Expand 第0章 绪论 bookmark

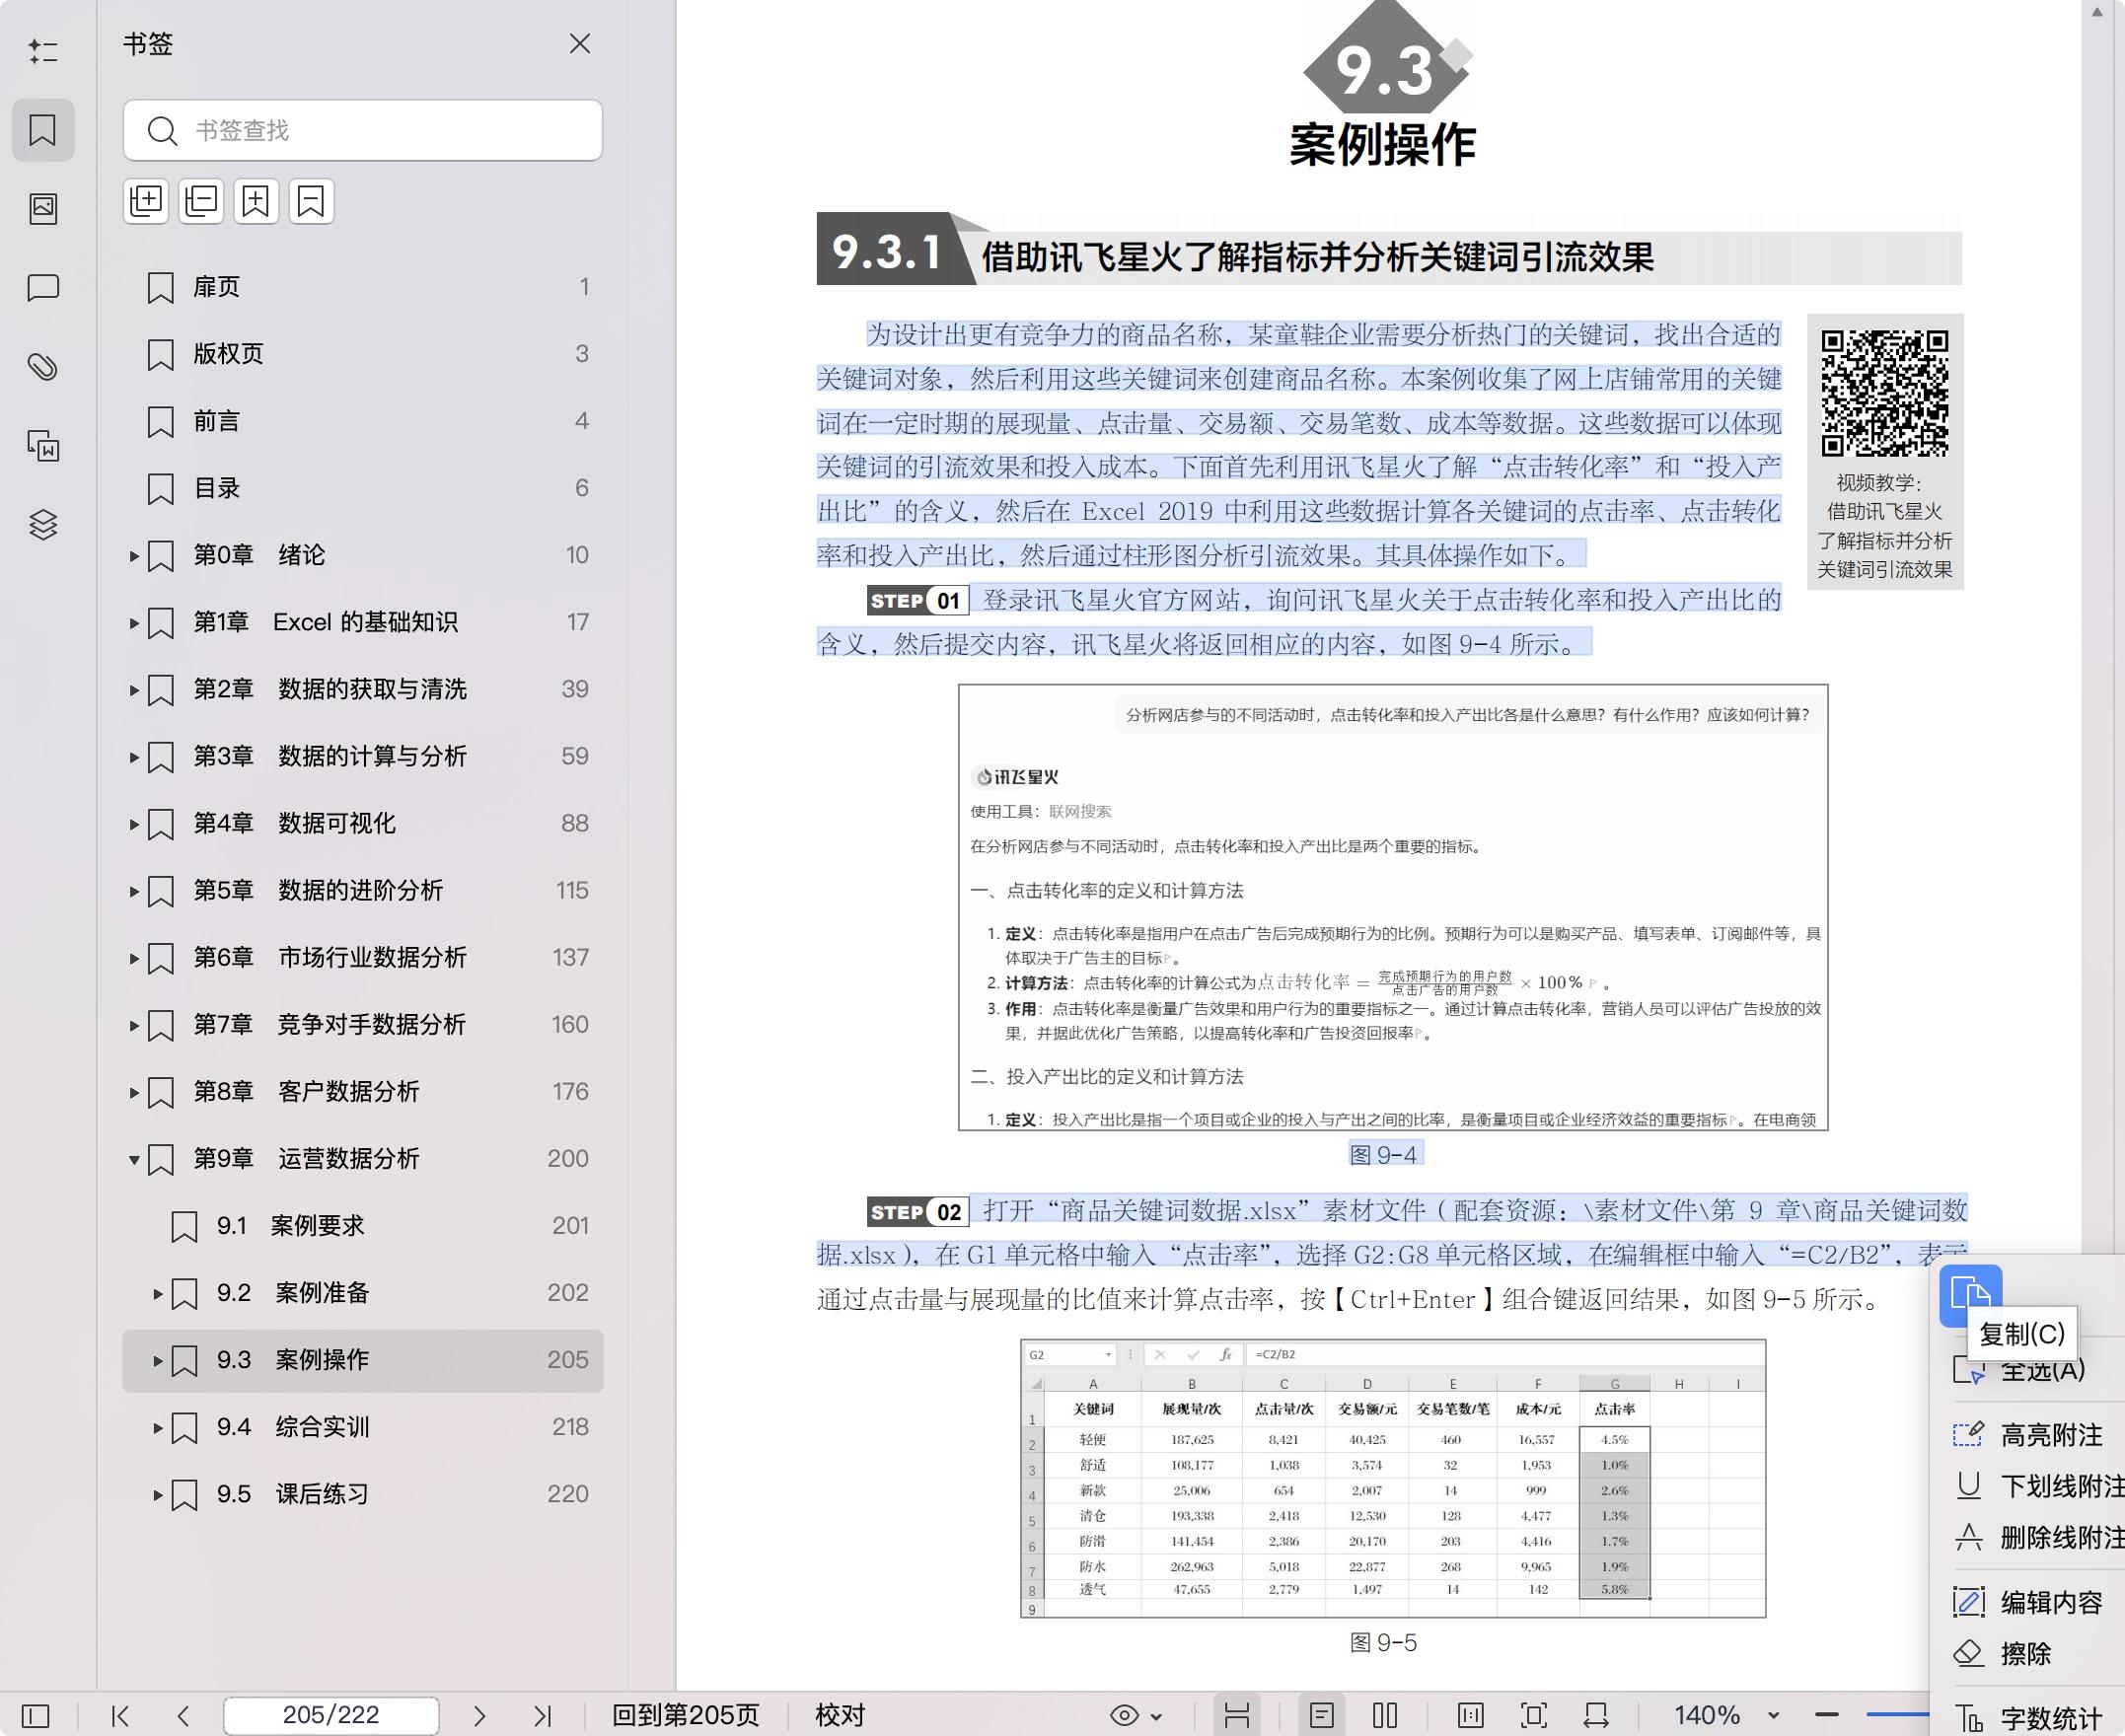tap(134, 556)
